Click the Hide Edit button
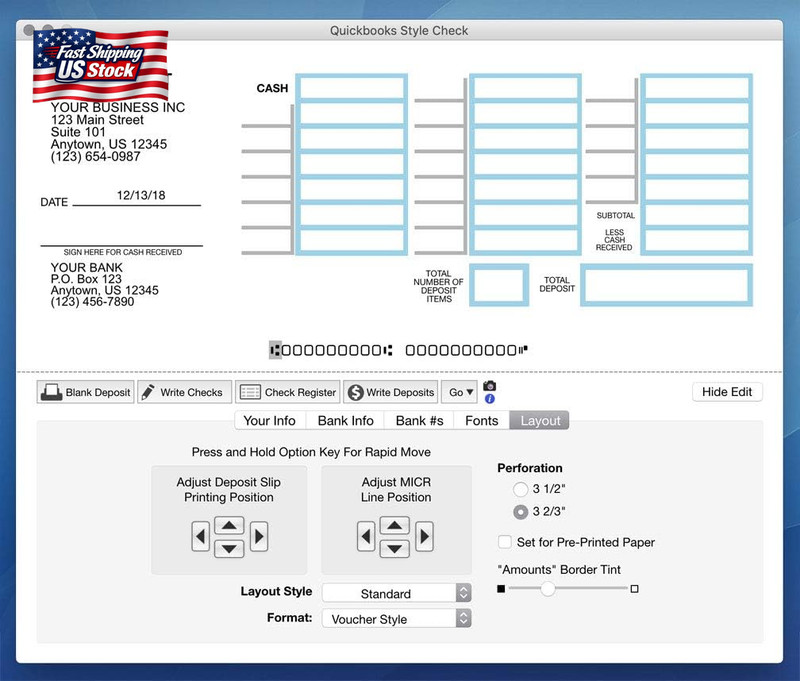Viewport: 800px width, 681px height. 727,392
